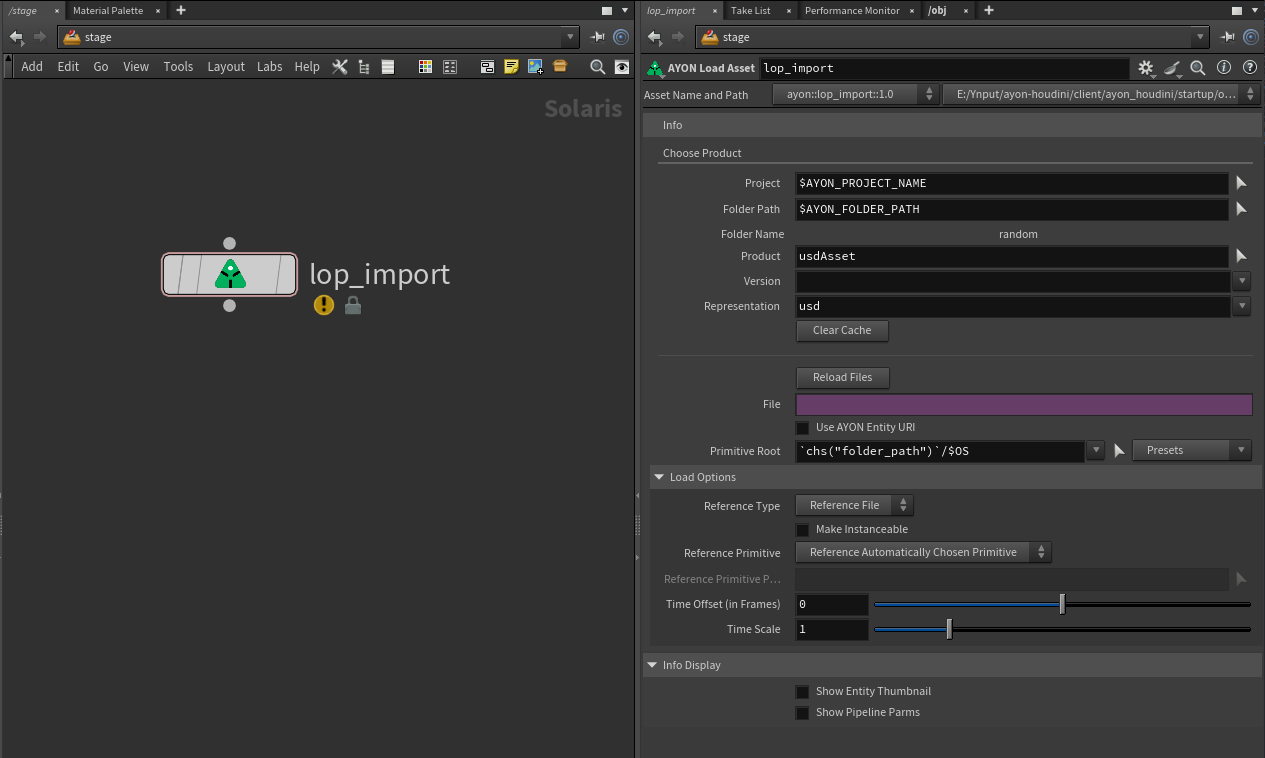Collapse the Load Options section
Screen dimensions: 1265x758
tap(659, 477)
